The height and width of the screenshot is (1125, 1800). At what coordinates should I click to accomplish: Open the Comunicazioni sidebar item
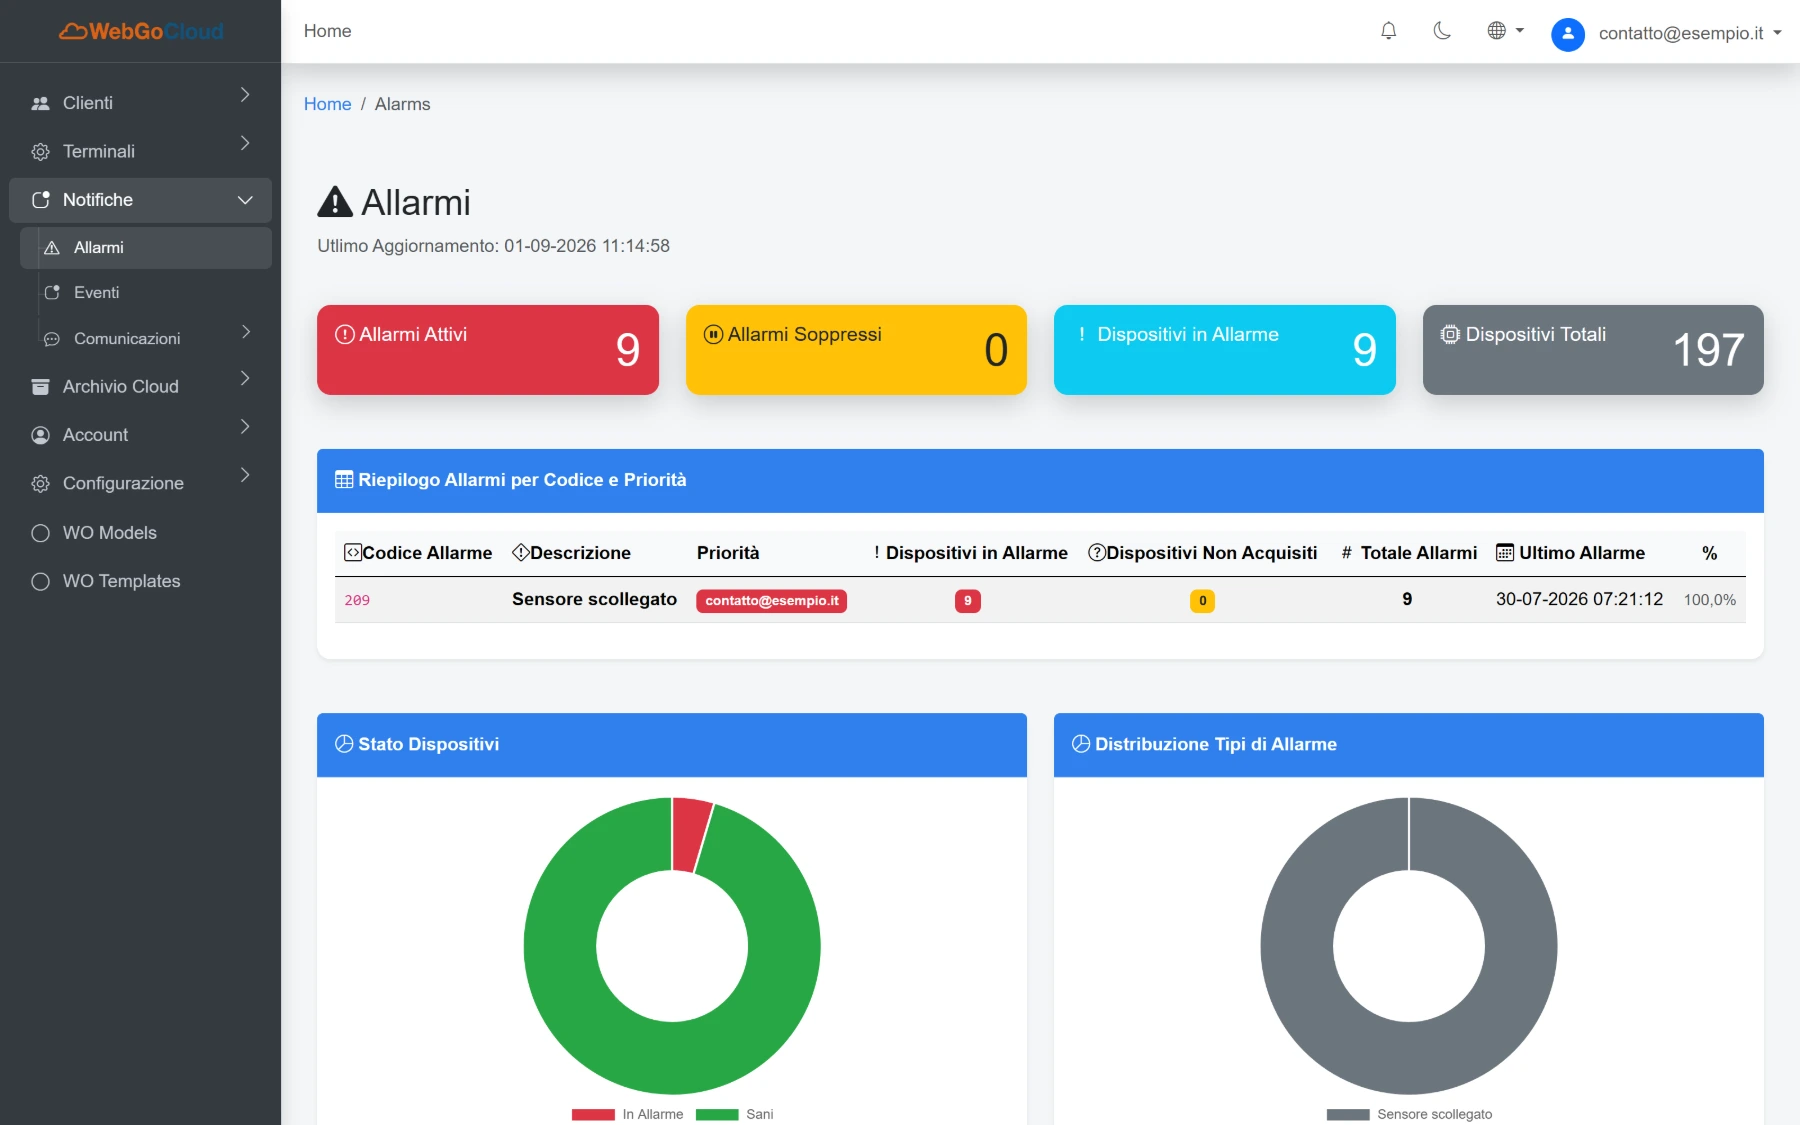click(146, 338)
